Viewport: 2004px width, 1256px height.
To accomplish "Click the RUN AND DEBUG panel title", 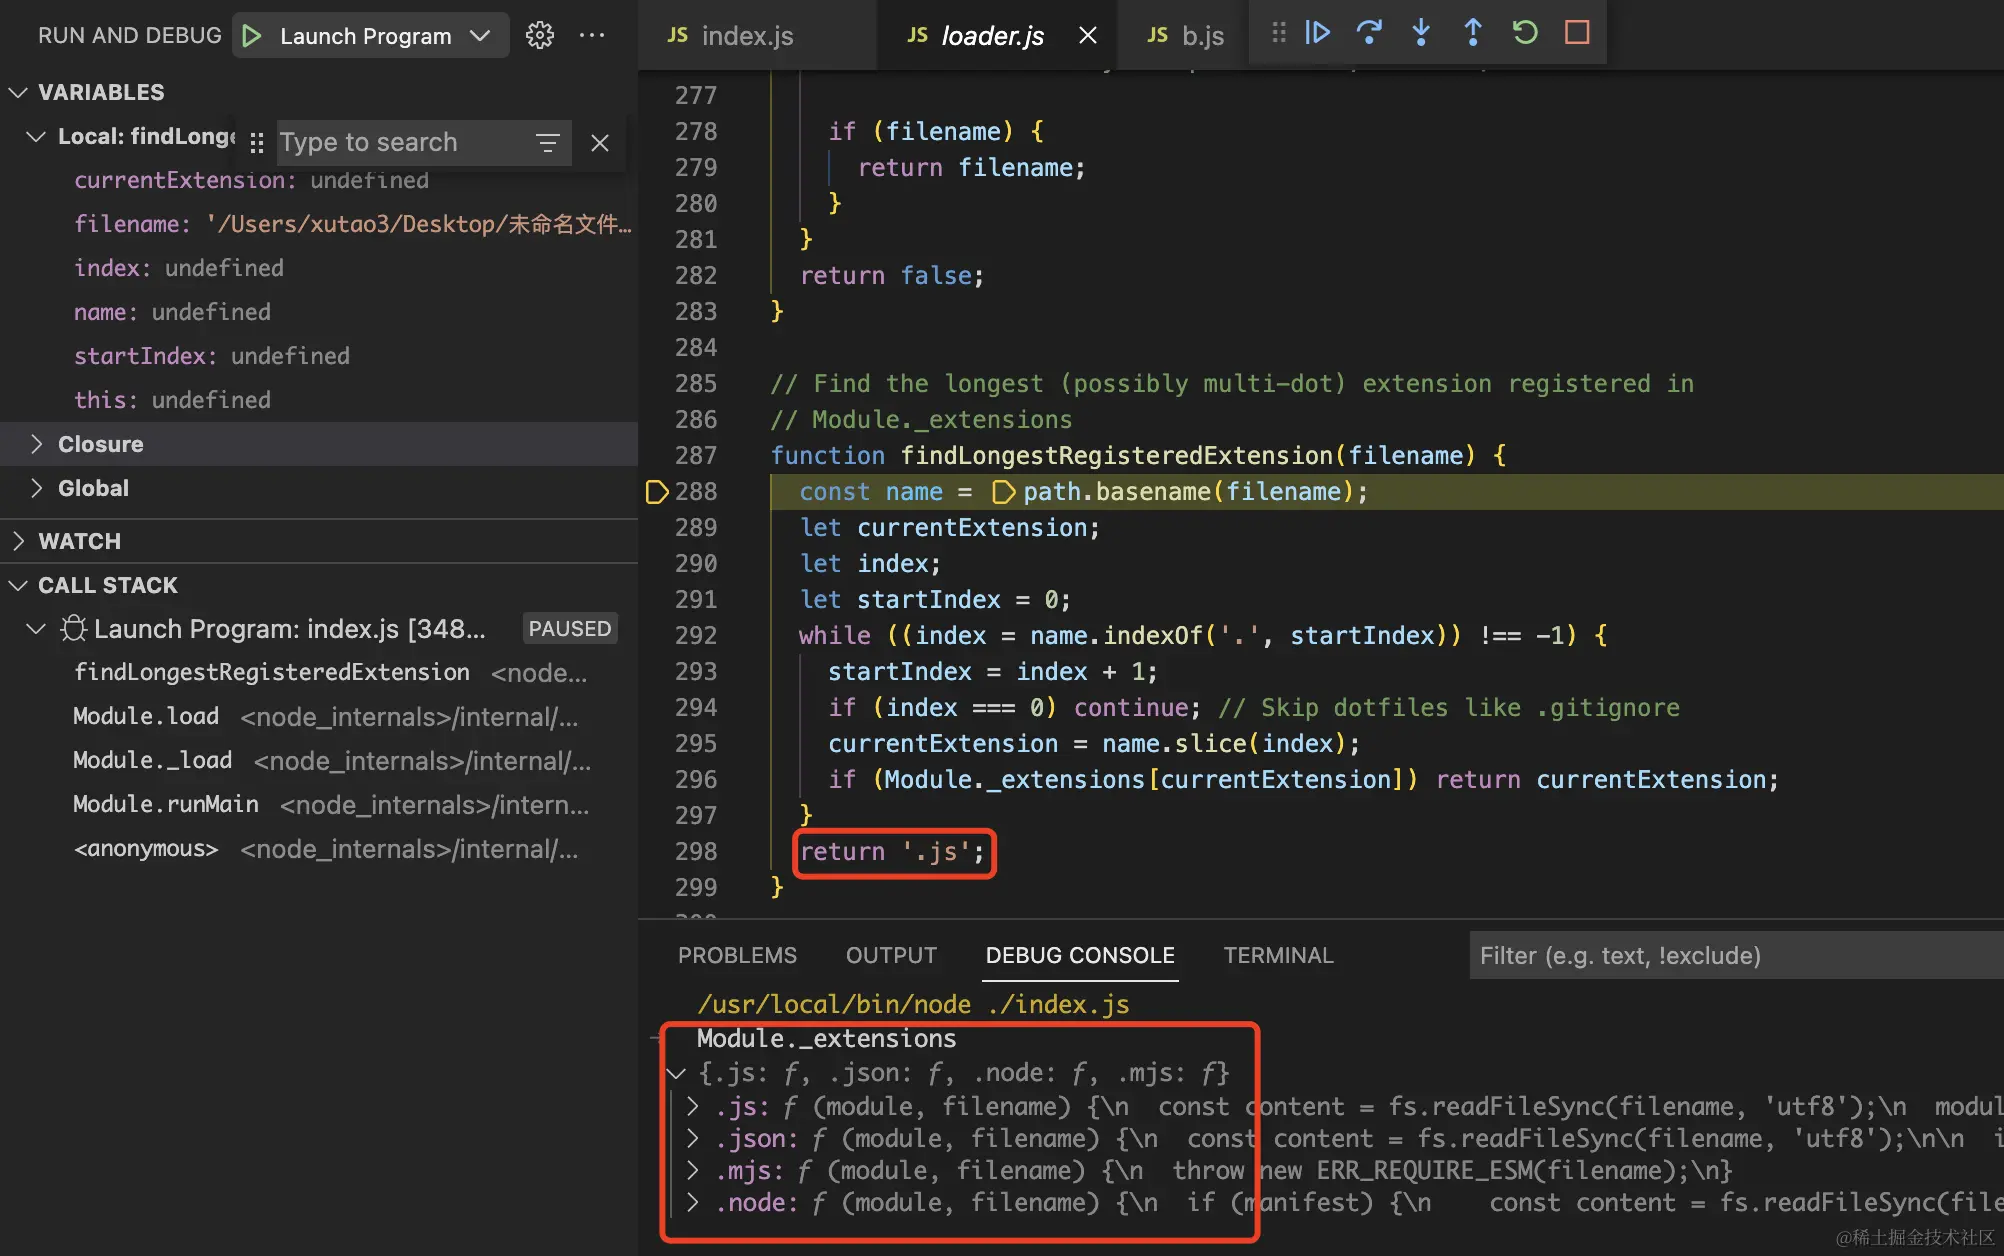I will click(130, 36).
